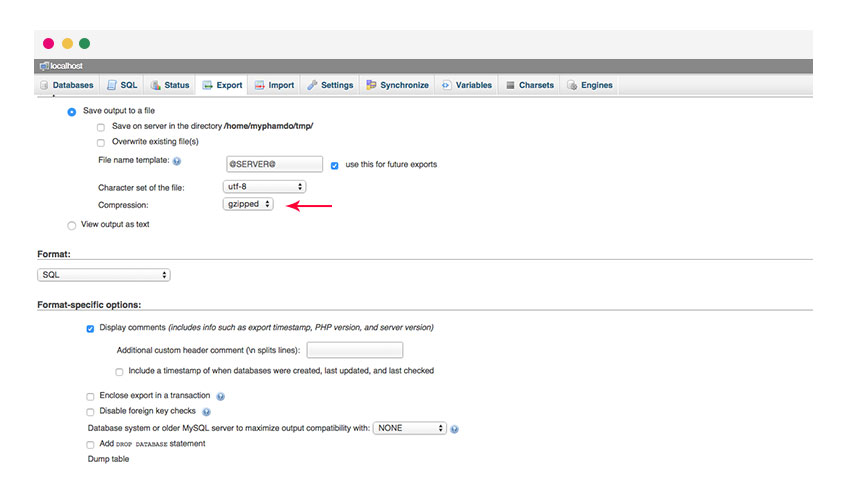Enable Save on server in the directory
This screenshot has width=850, height=500.
point(101,127)
